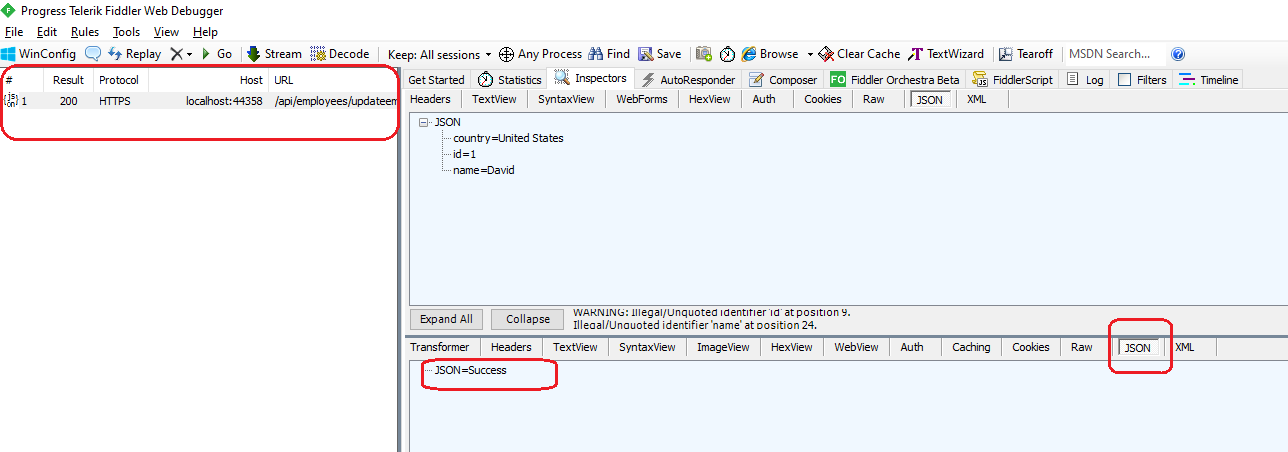Open the Tools menu
Viewport: 1288px width, 452px height.
(x=127, y=32)
